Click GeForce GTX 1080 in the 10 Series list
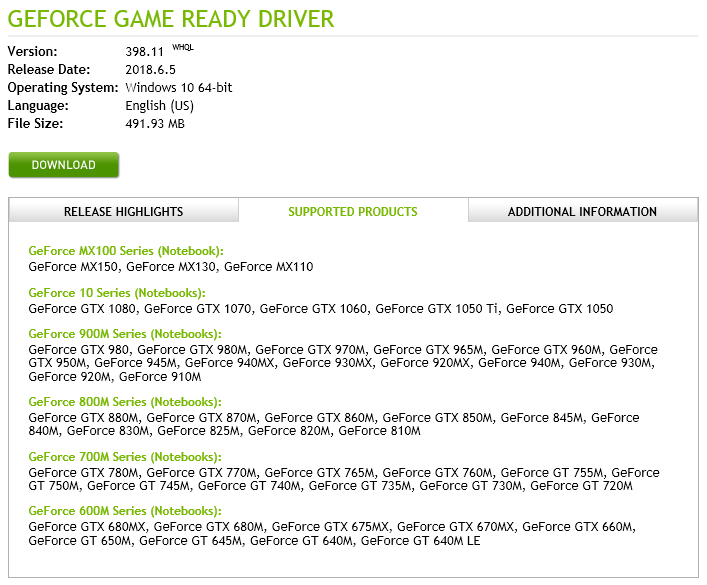The image size is (707, 585). click(82, 309)
